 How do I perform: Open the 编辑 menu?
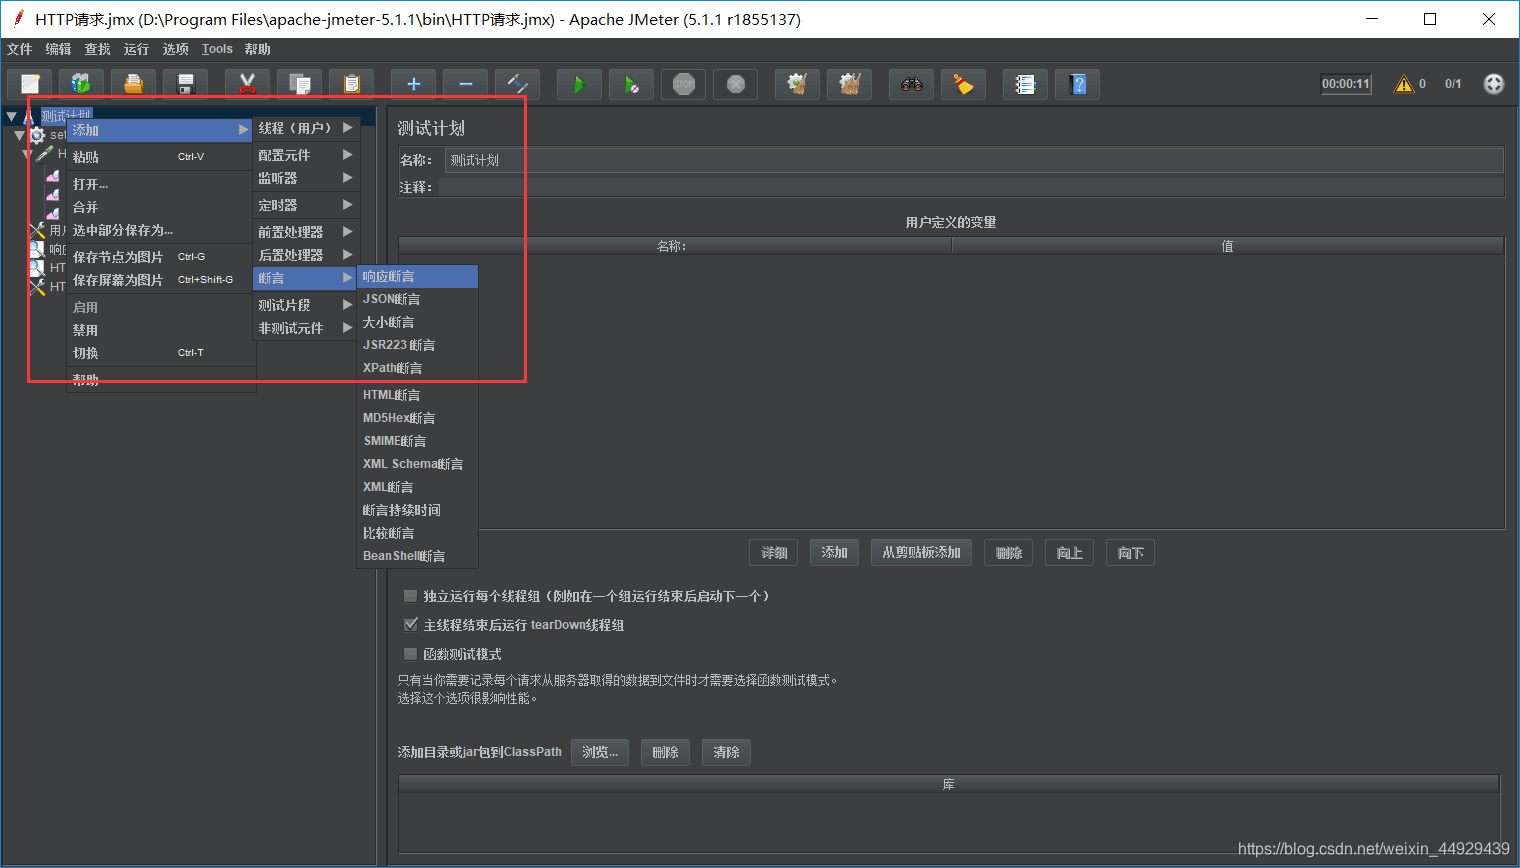point(58,49)
